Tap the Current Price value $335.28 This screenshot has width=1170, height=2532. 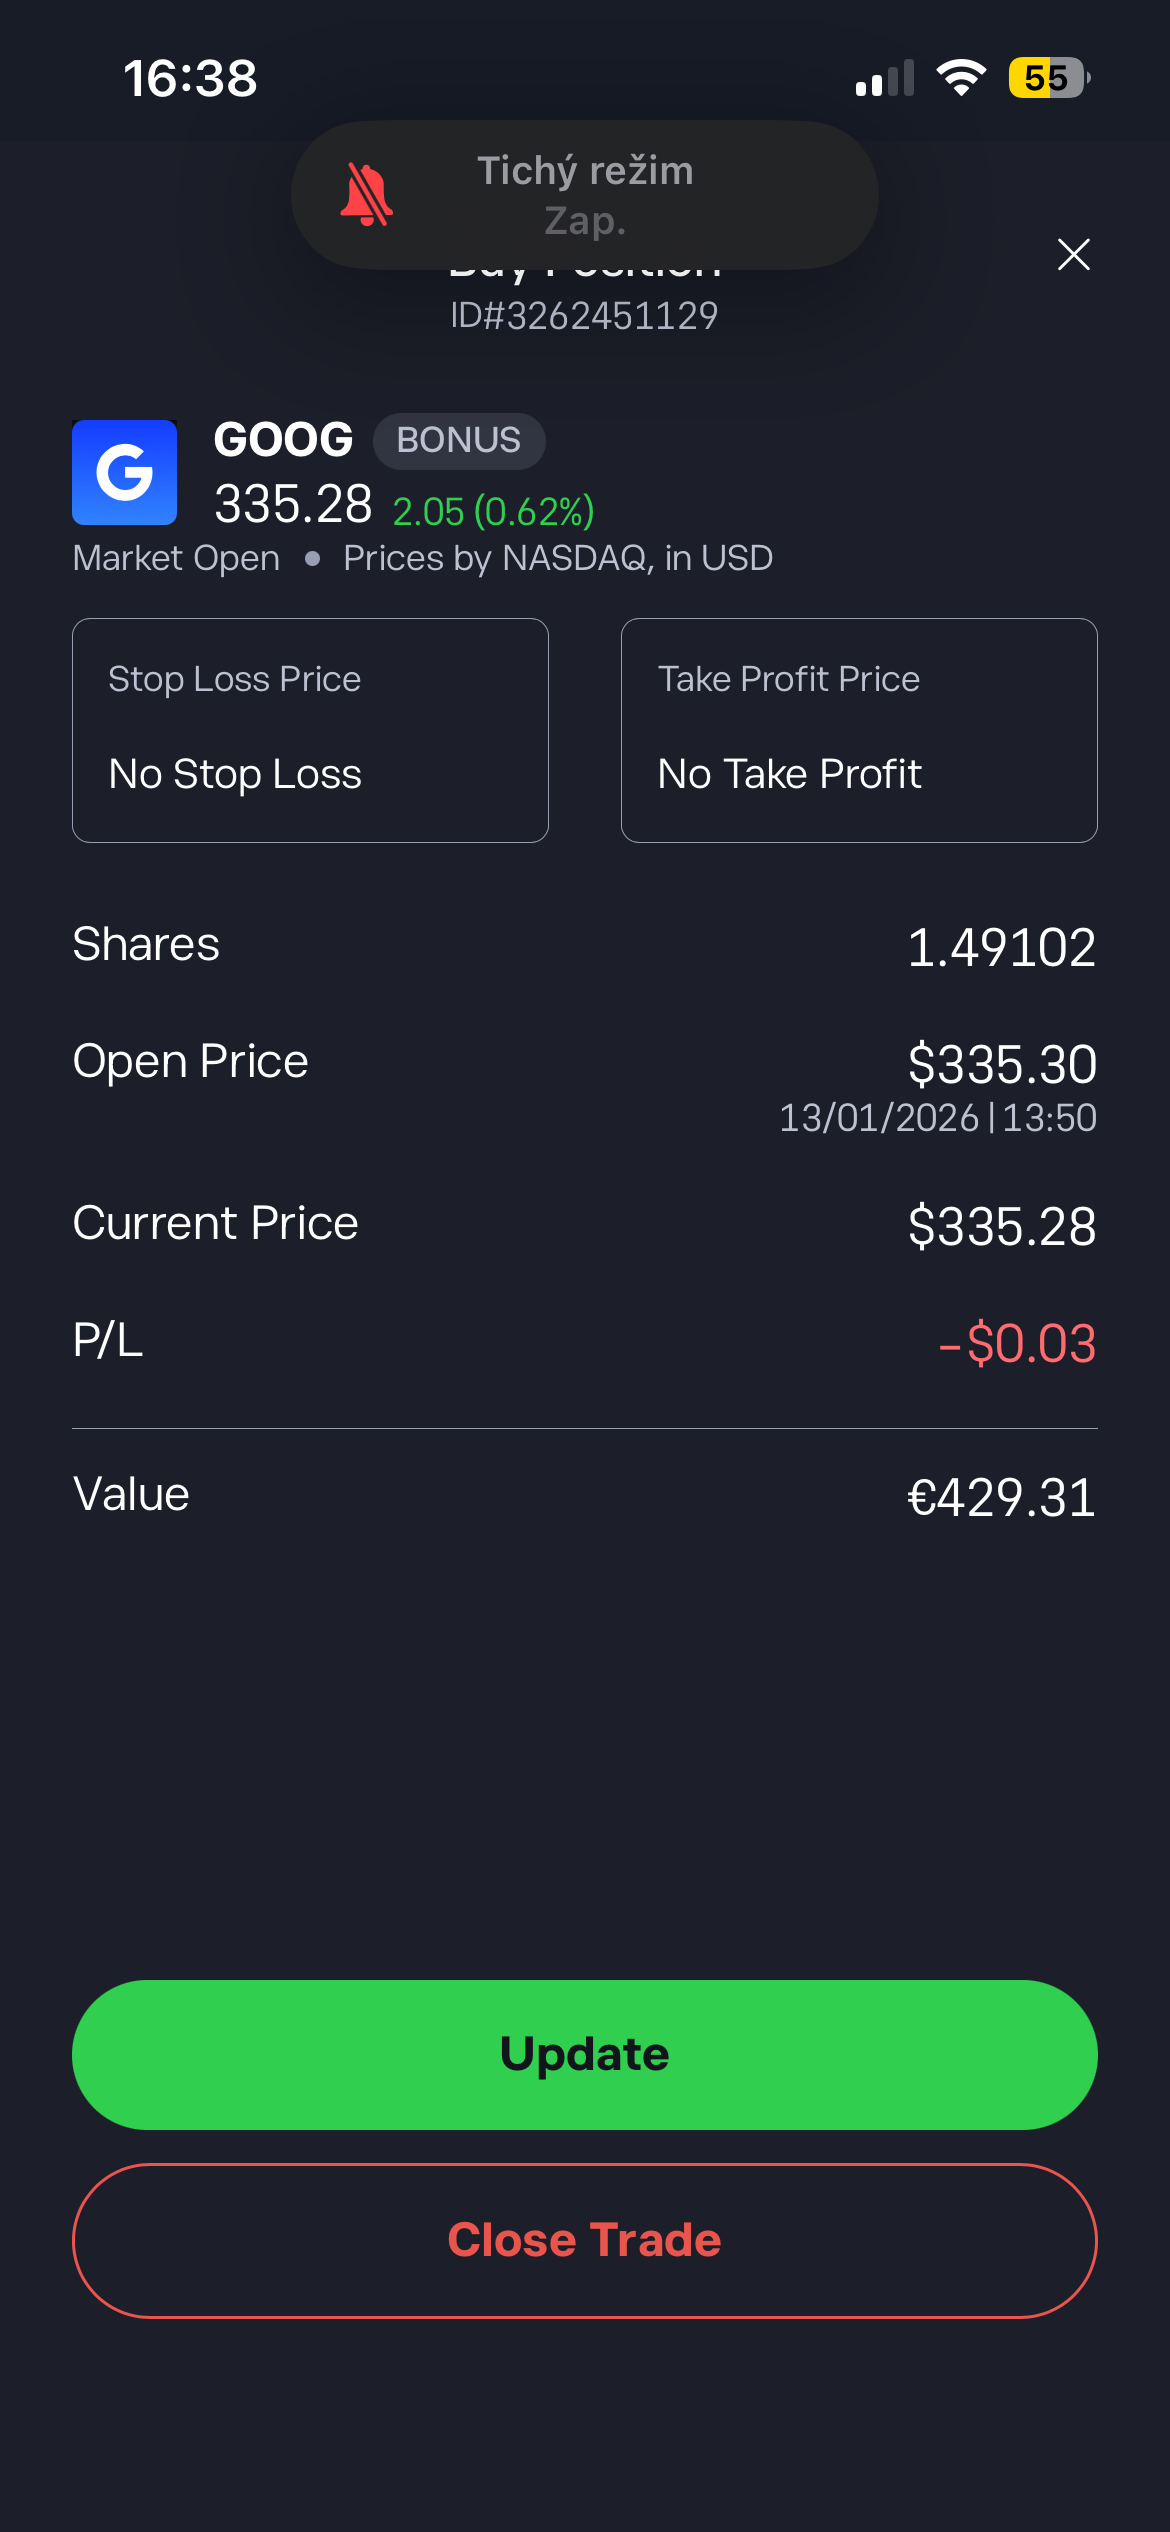(1002, 1226)
